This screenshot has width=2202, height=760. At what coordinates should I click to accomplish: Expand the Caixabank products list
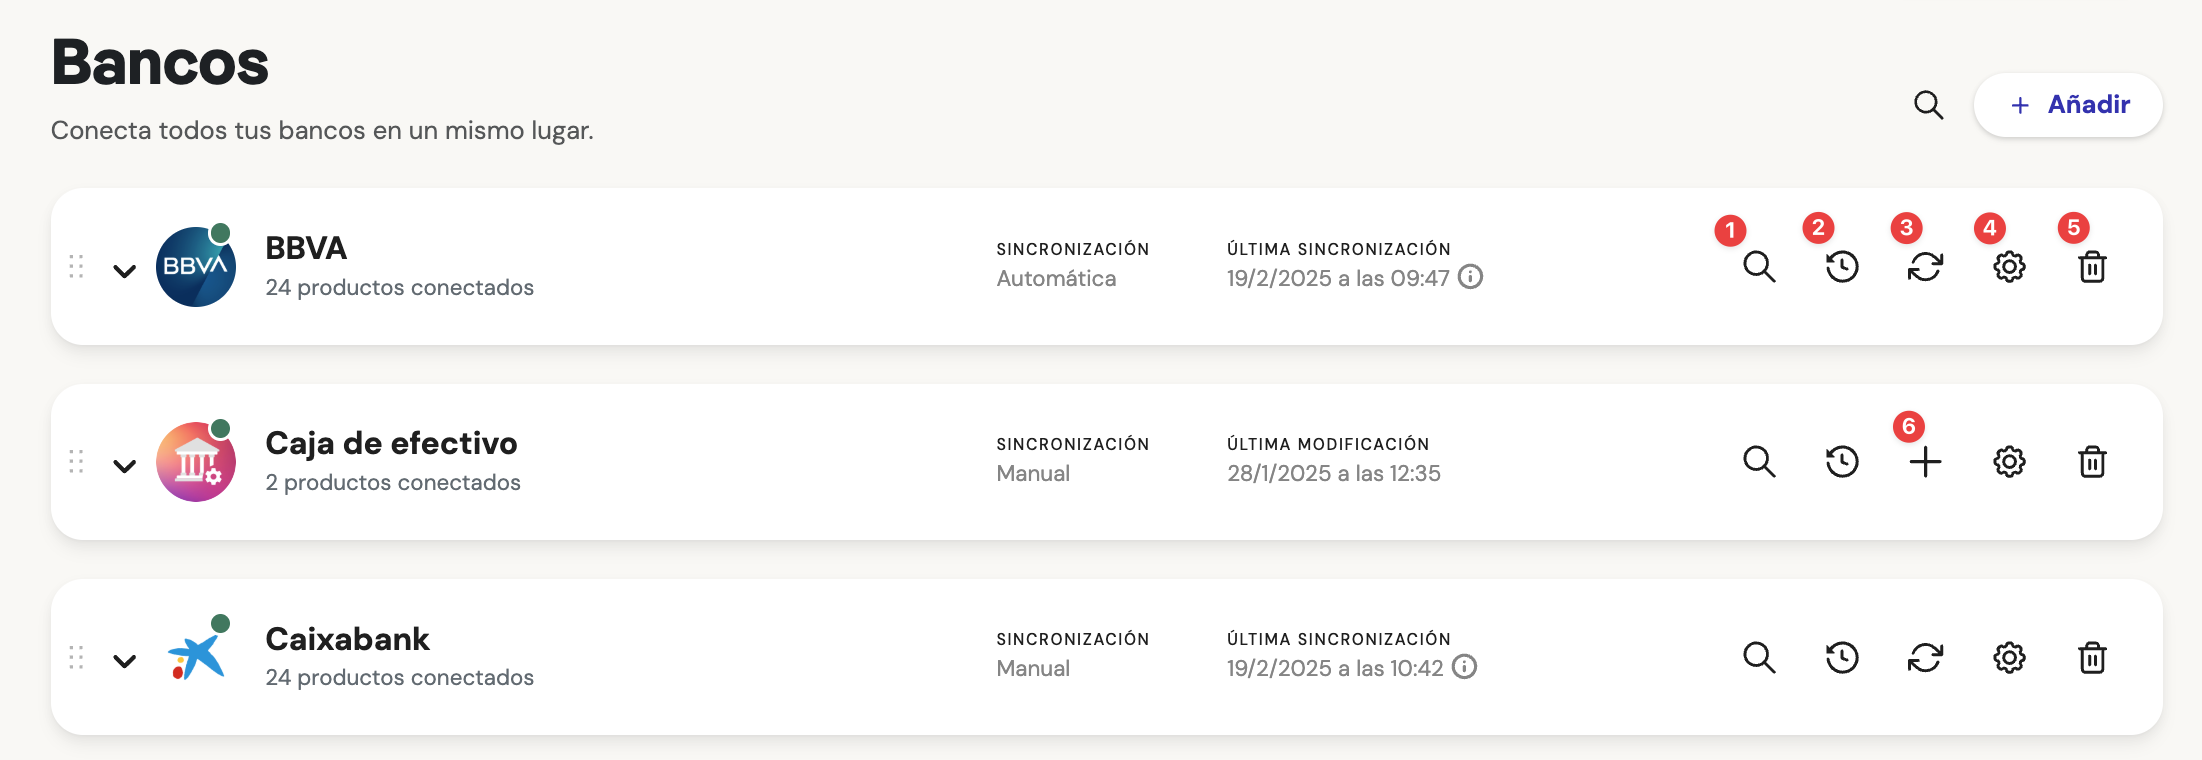pos(124,660)
